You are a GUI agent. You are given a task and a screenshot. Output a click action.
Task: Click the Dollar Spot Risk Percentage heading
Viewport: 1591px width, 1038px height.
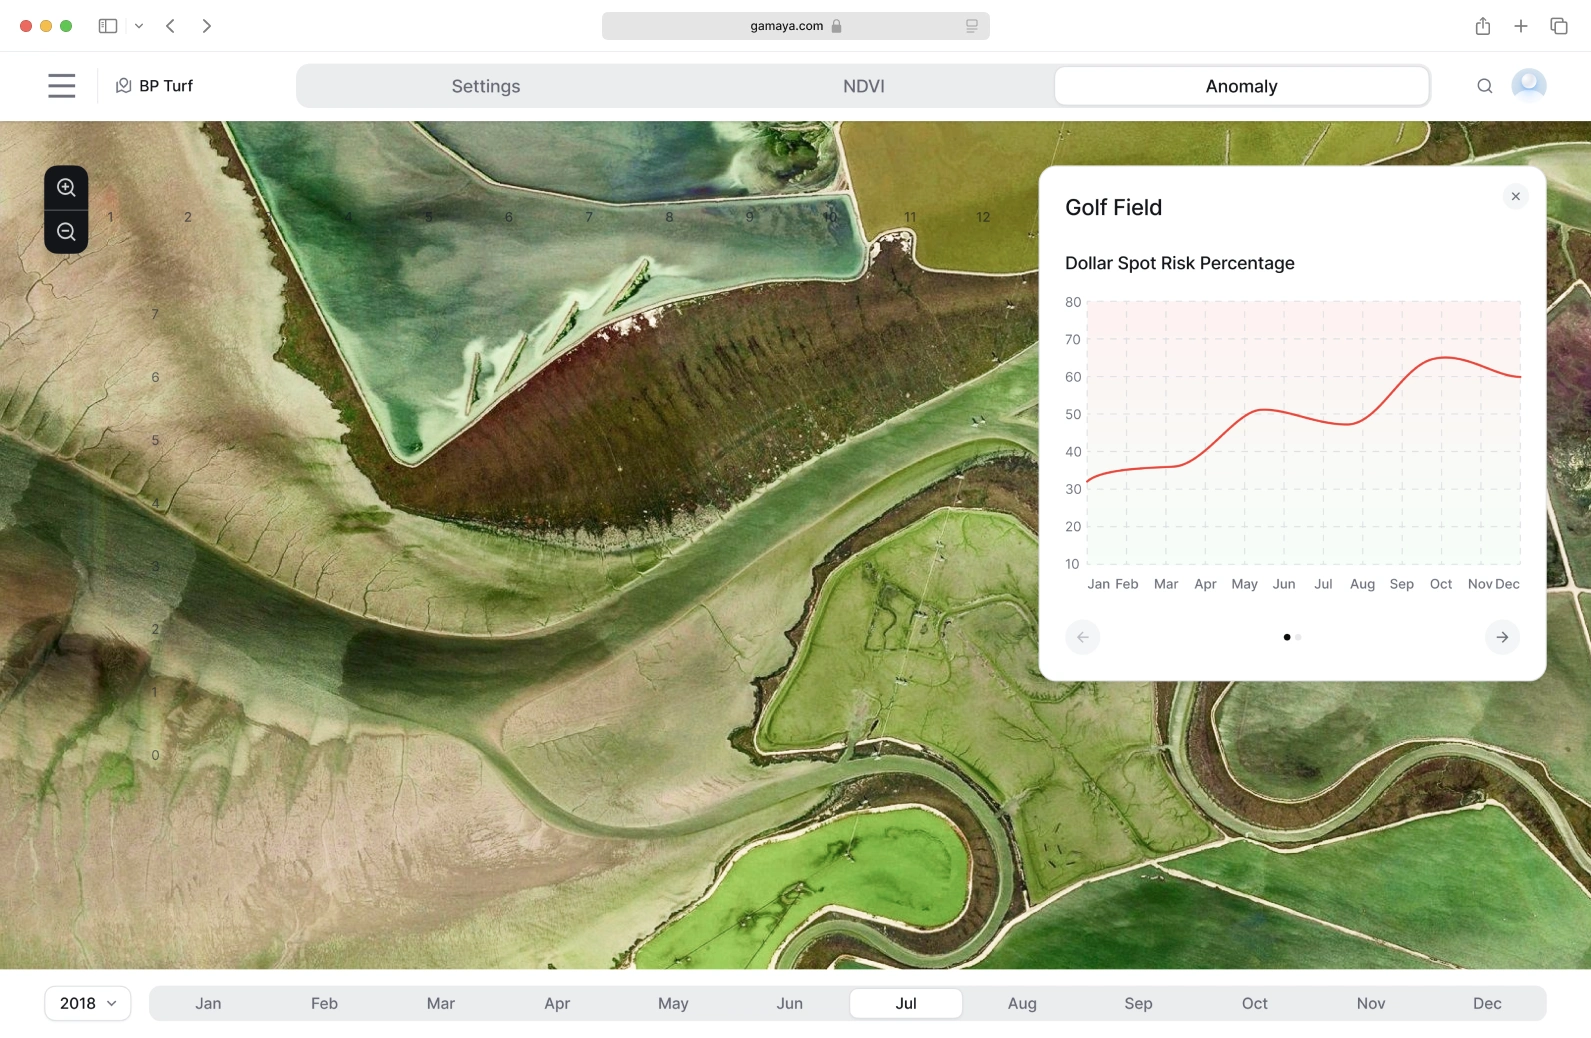tap(1179, 263)
